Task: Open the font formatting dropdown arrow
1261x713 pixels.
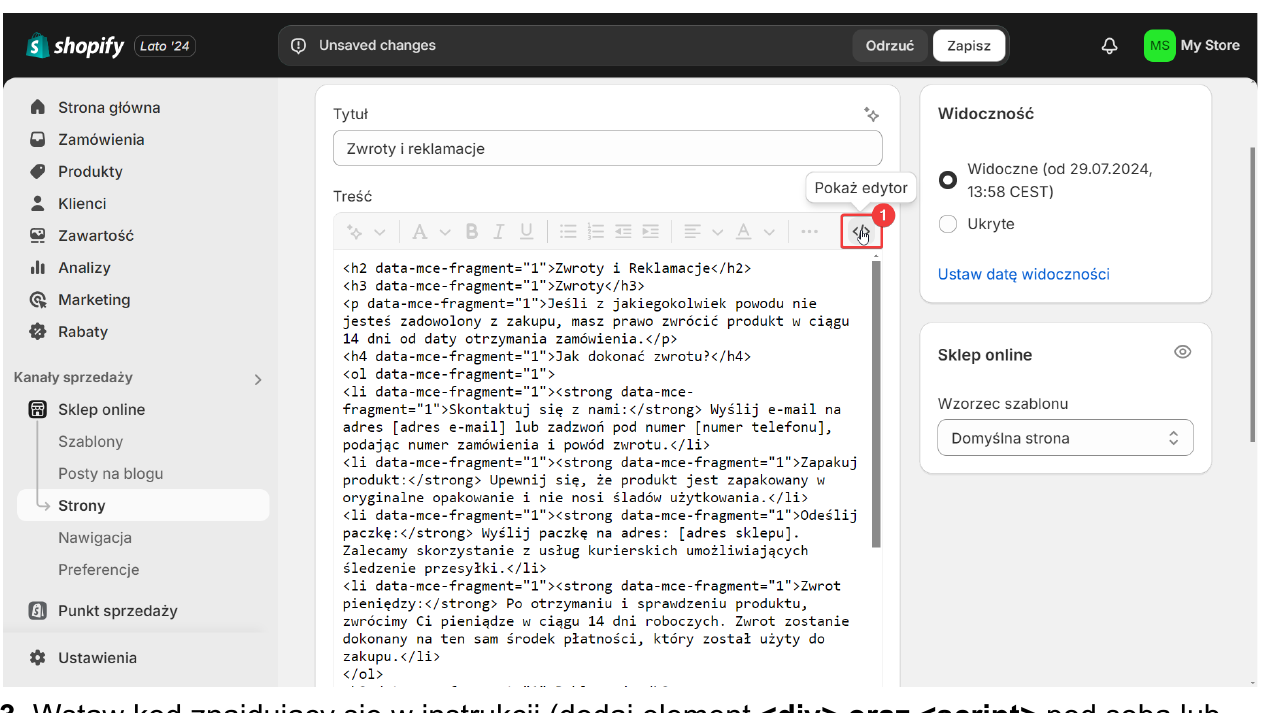Action: point(445,232)
